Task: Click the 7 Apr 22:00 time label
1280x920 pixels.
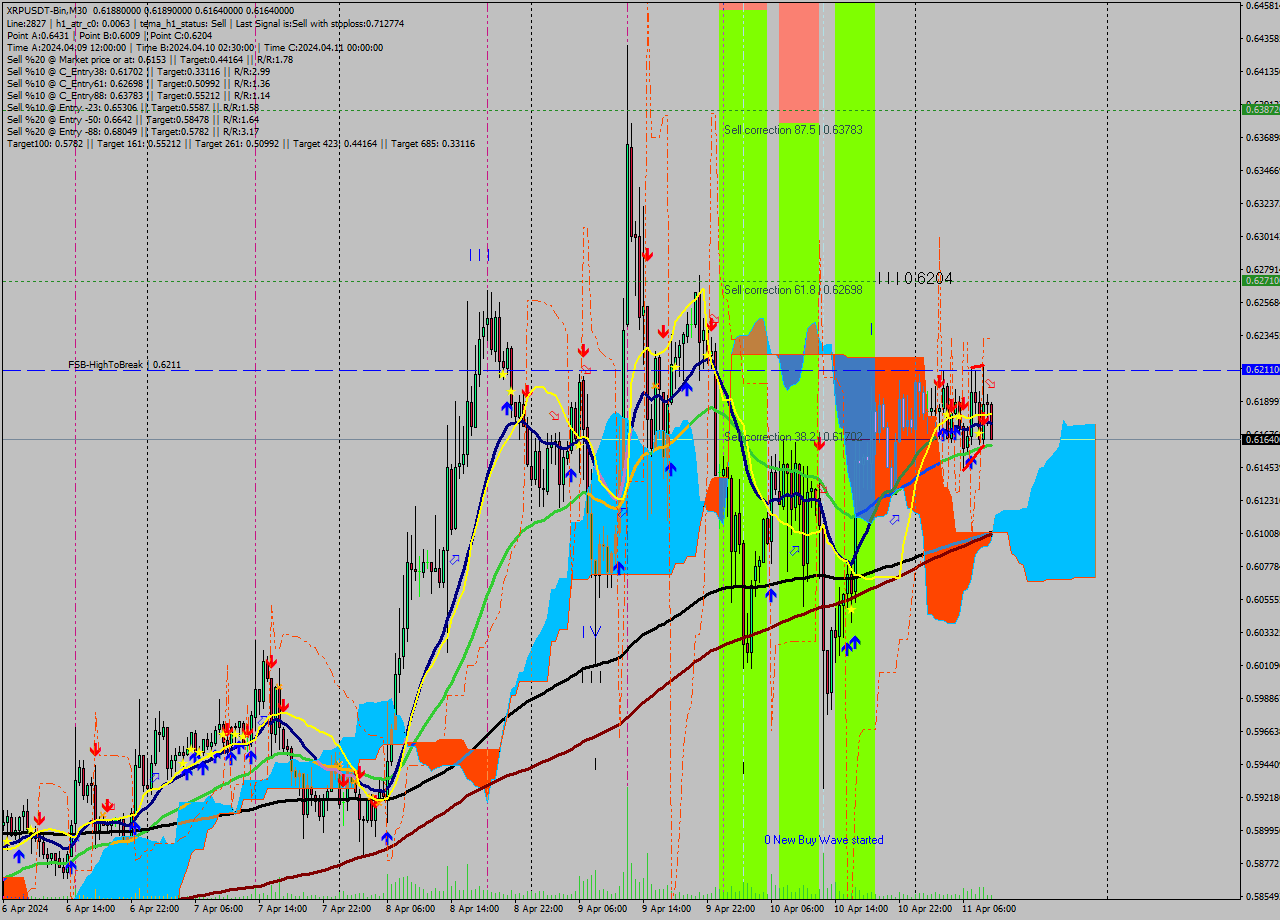Action: [x=345, y=909]
